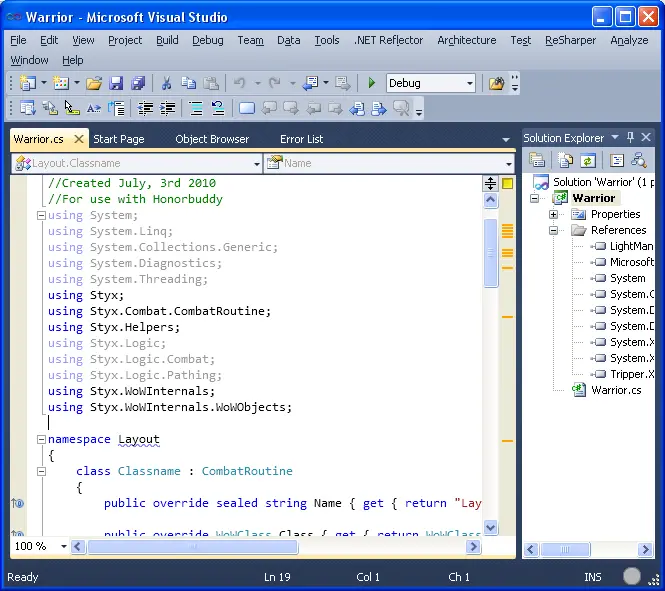Open the Build menu

(x=167, y=40)
